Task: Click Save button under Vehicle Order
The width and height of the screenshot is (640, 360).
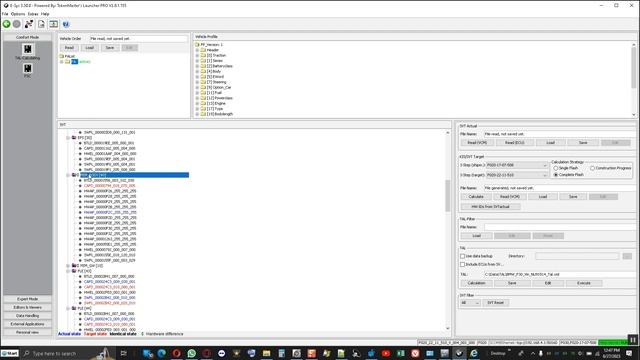Action: click(x=110, y=48)
